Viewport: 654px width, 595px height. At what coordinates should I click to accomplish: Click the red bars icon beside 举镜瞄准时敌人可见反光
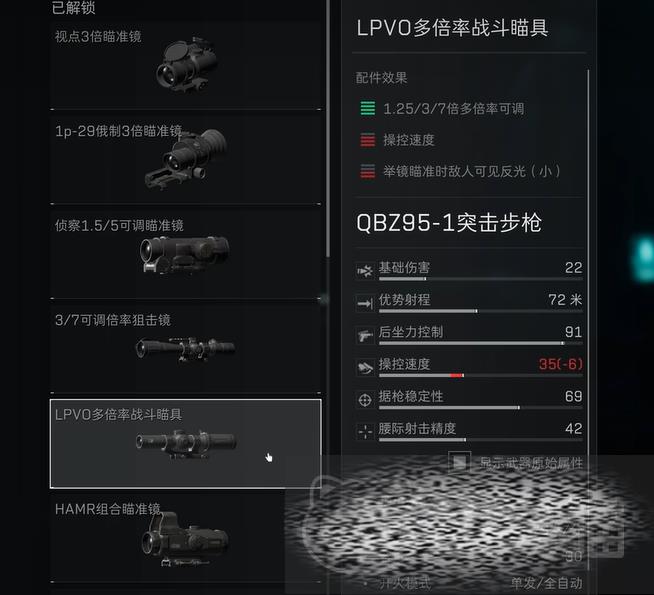tap(367, 171)
